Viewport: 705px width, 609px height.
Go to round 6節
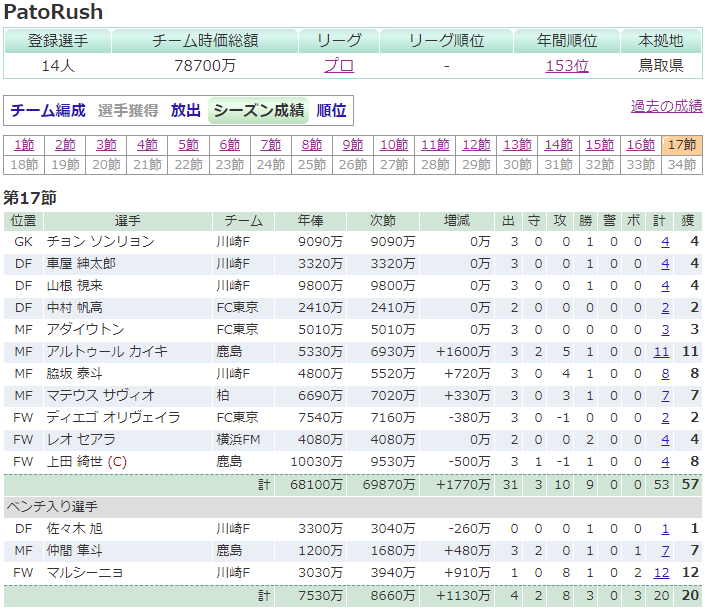tap(230, 145)
